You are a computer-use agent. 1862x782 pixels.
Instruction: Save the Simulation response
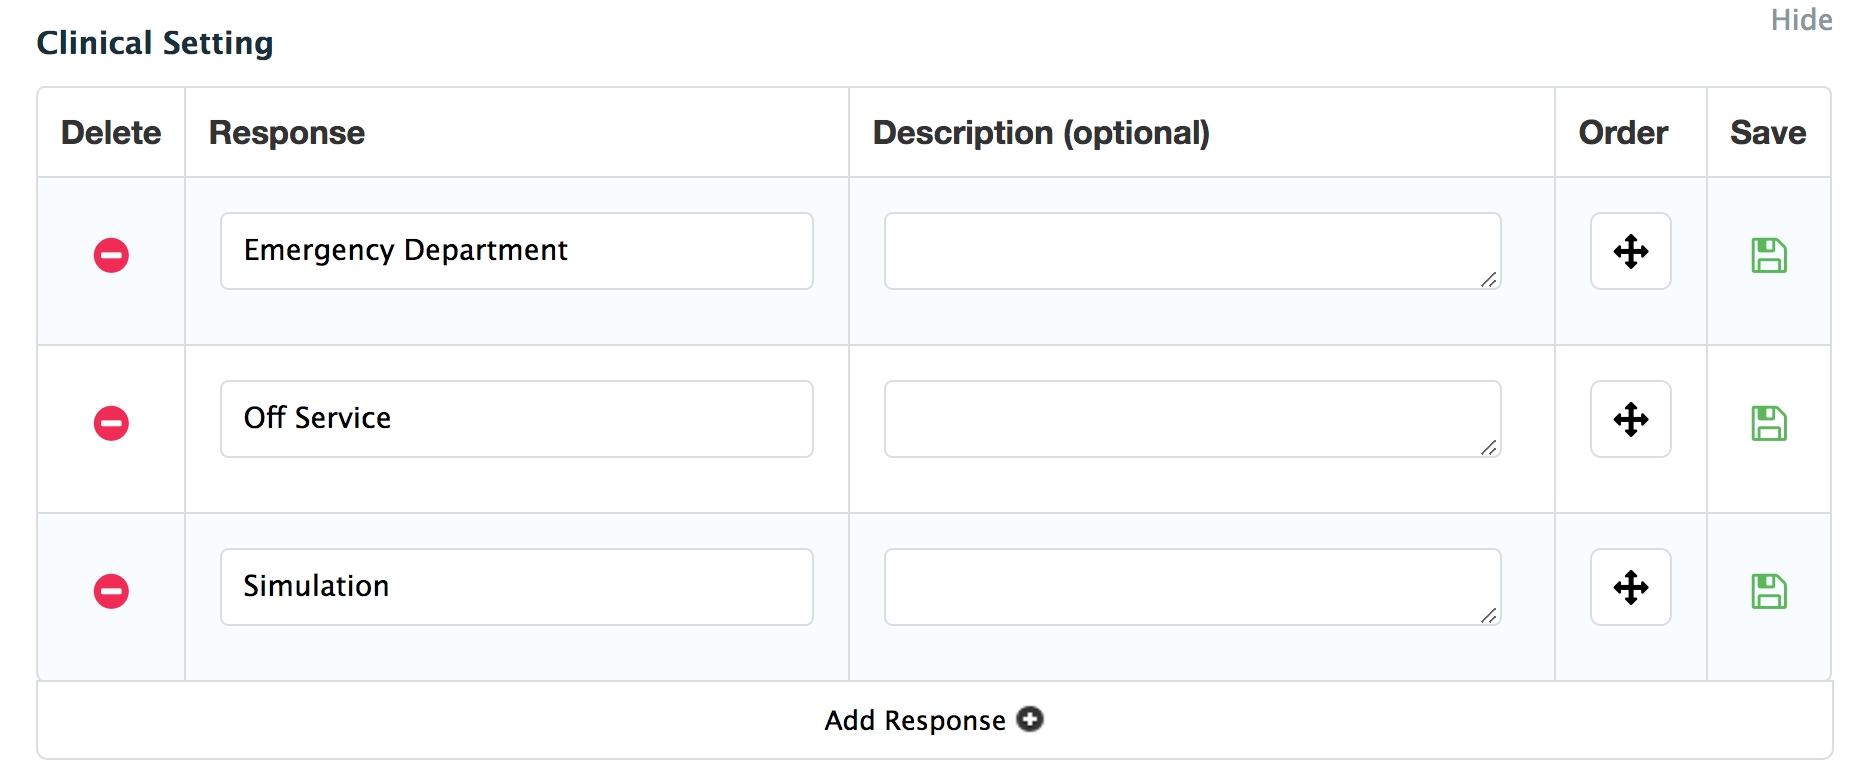pos(1768,591)
